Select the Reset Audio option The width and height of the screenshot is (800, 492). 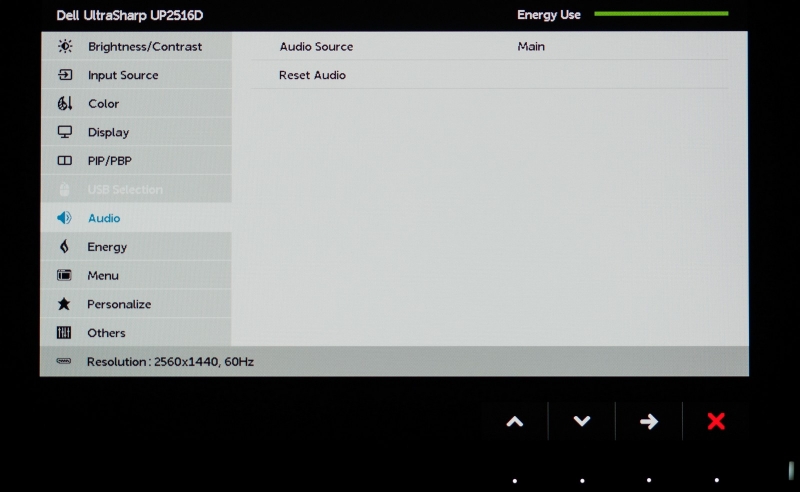[x=490, y=75]
